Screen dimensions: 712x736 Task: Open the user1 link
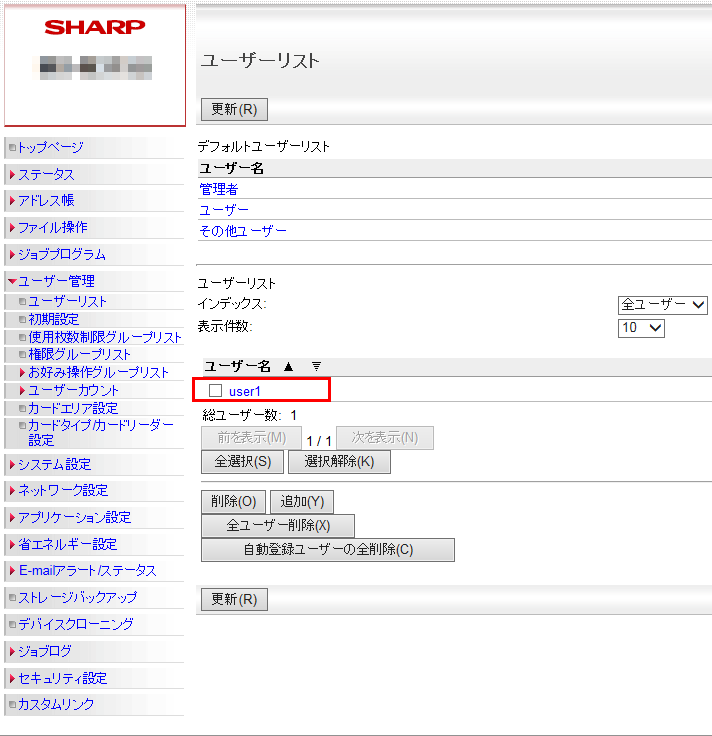click(244, 391)
